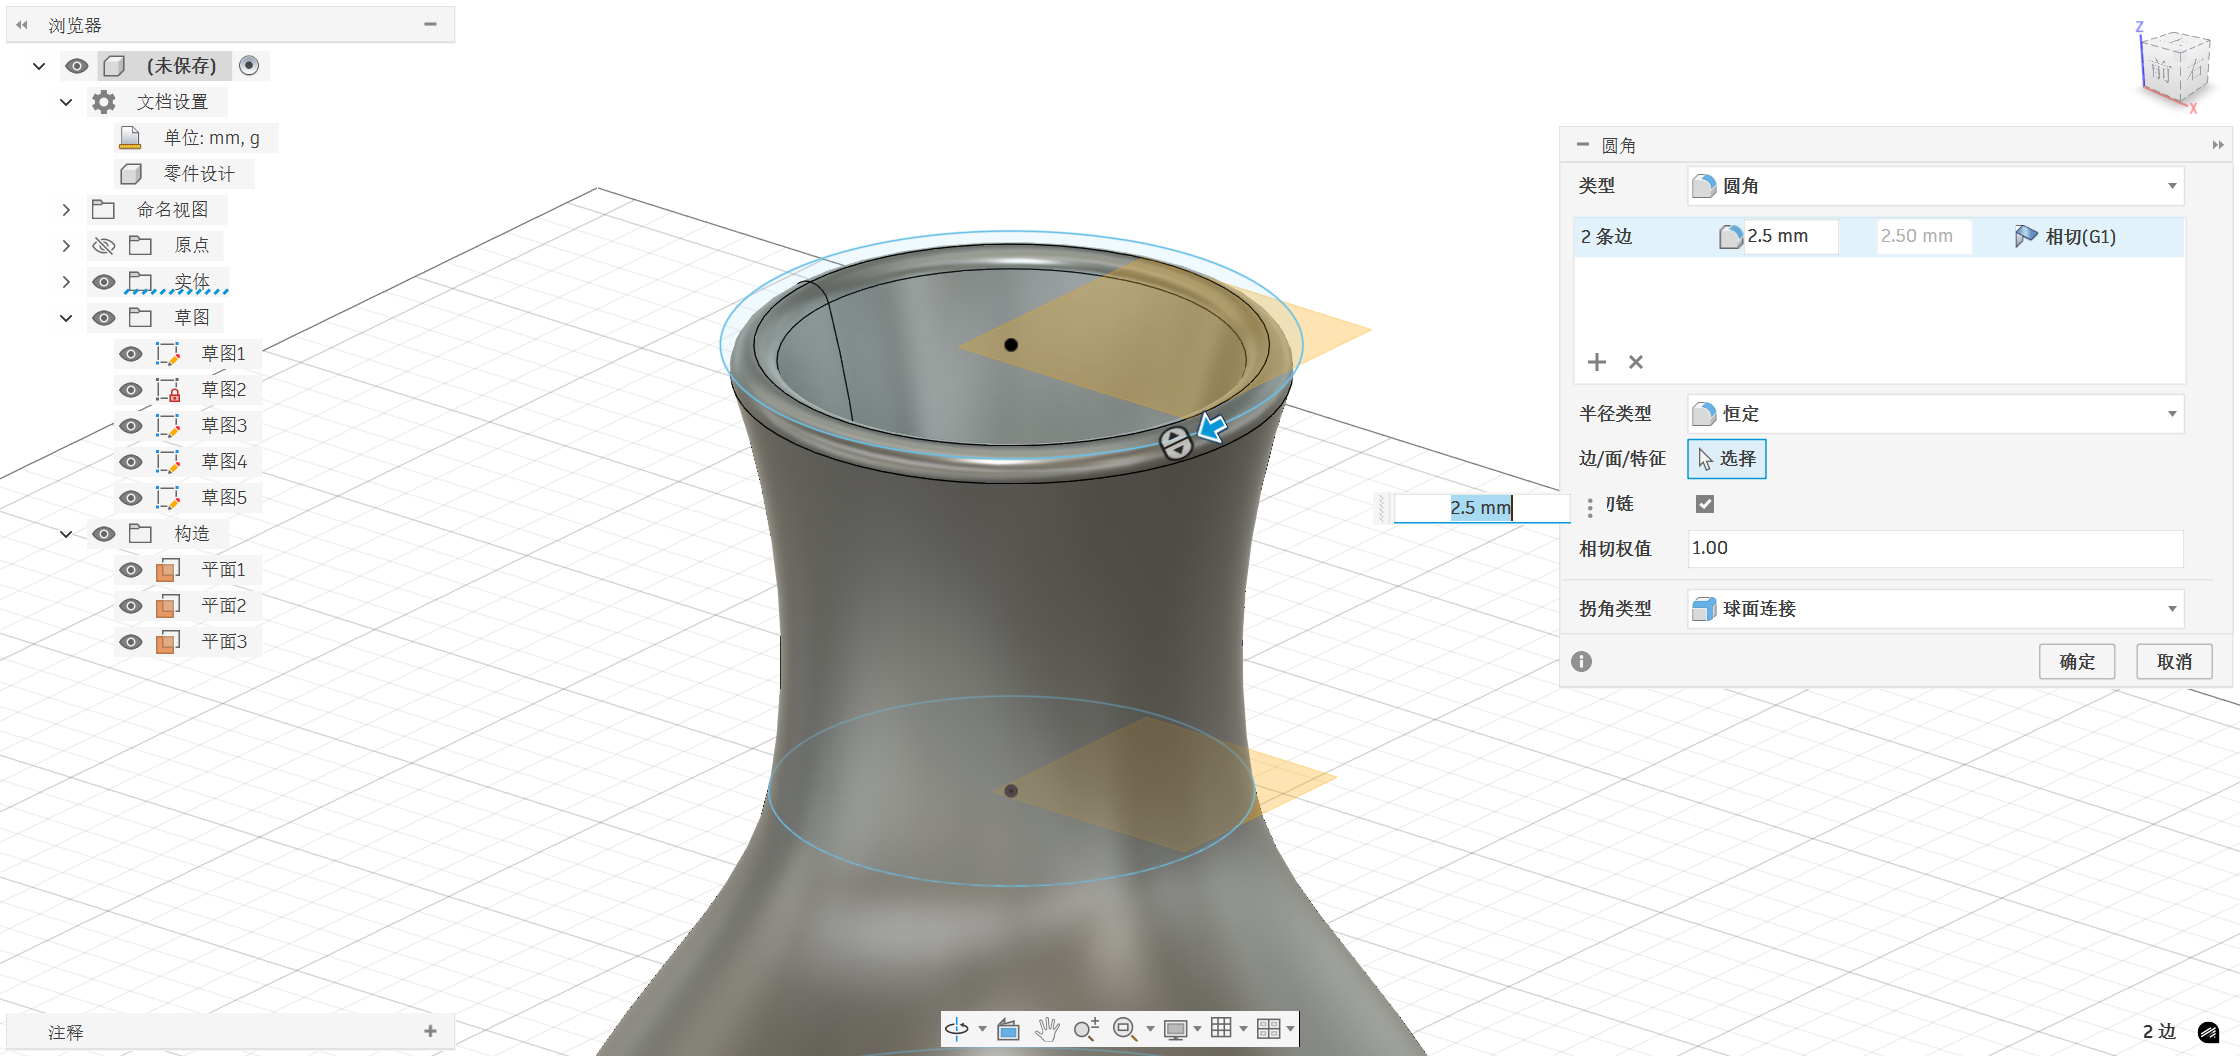Collapse the root (未保存) tree node
Image resolution: width=2240 pixels, height=1056 pixels.
39,66
